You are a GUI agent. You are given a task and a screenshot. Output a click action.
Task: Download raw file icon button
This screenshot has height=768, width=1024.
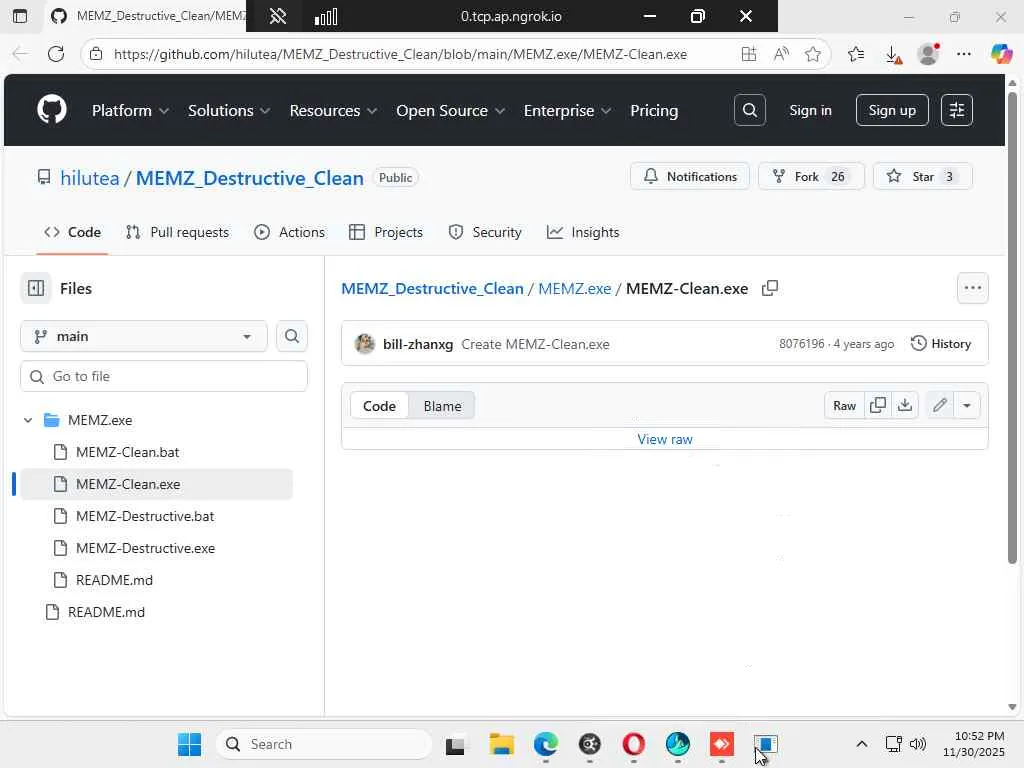click(x=905, y=406)
